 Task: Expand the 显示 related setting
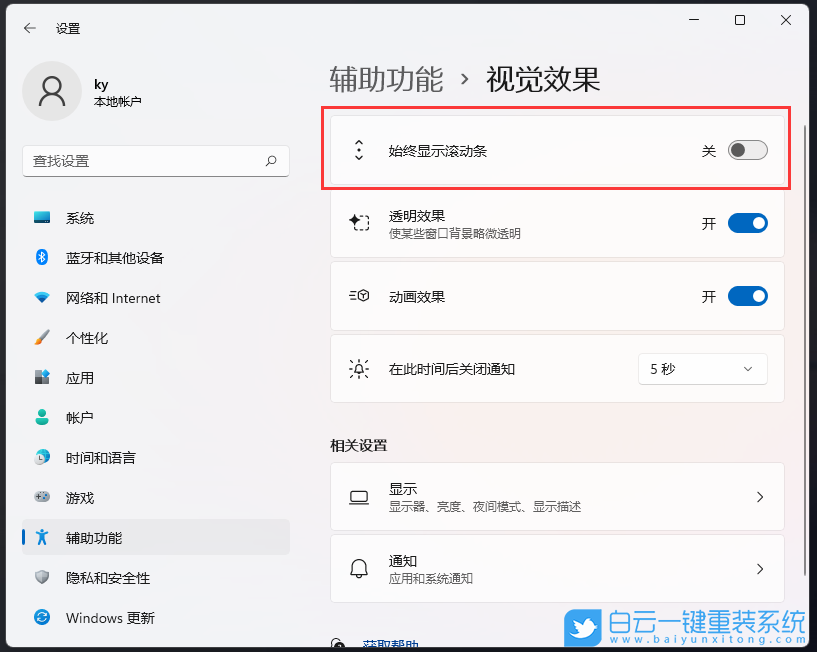[x=556, y=496]
